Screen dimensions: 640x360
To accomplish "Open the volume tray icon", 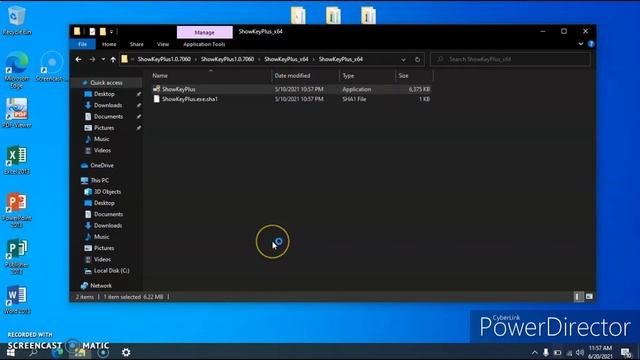I will click(580, 352).
